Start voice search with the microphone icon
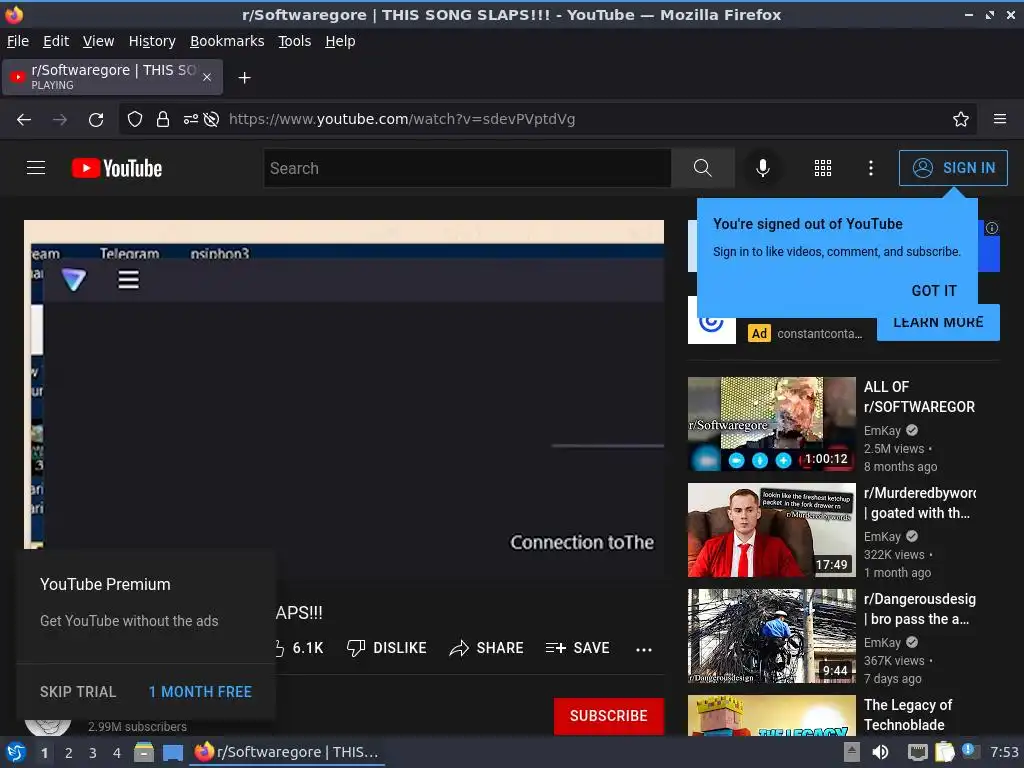Image resolution: width=1024 pixels, height=768 pixels. pos(762,168)
